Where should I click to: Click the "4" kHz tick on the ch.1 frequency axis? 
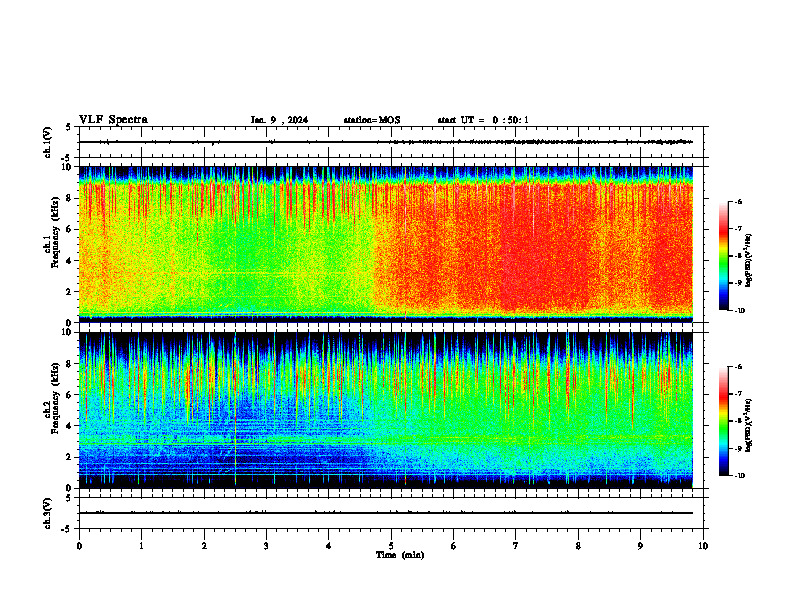[70, 261]
